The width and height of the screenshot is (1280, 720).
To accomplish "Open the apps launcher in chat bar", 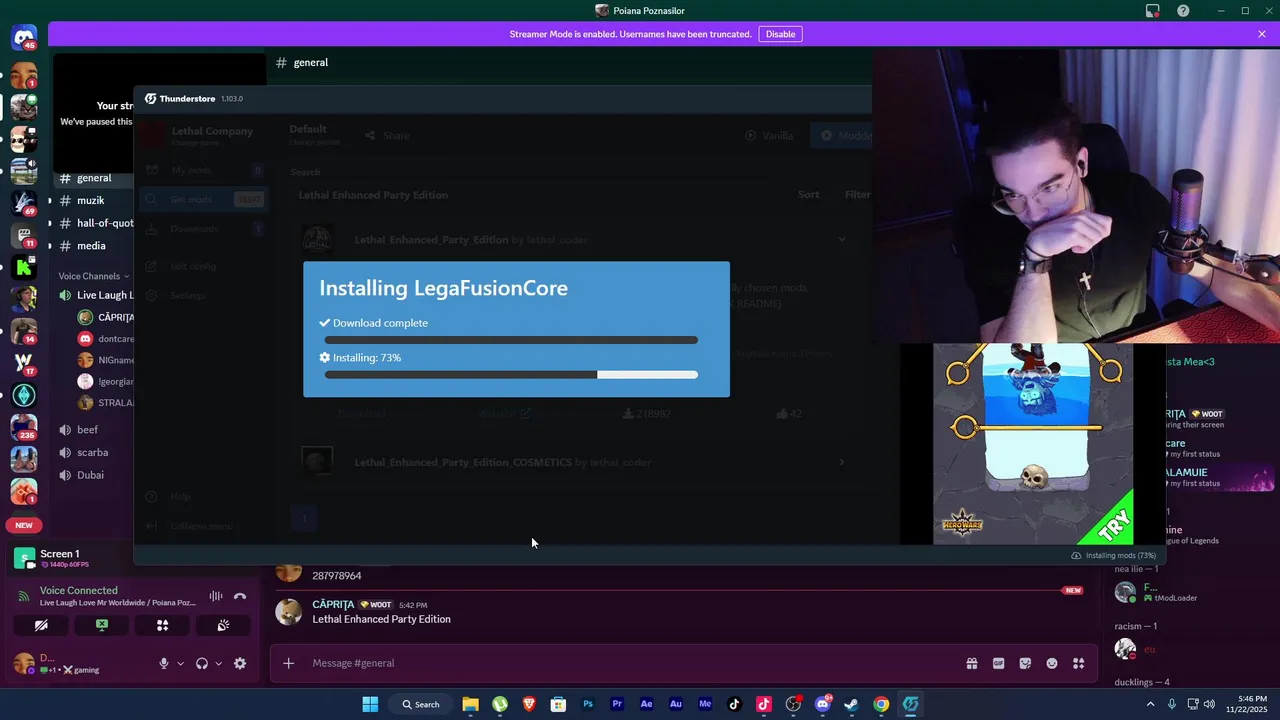I will (1078, 663).
